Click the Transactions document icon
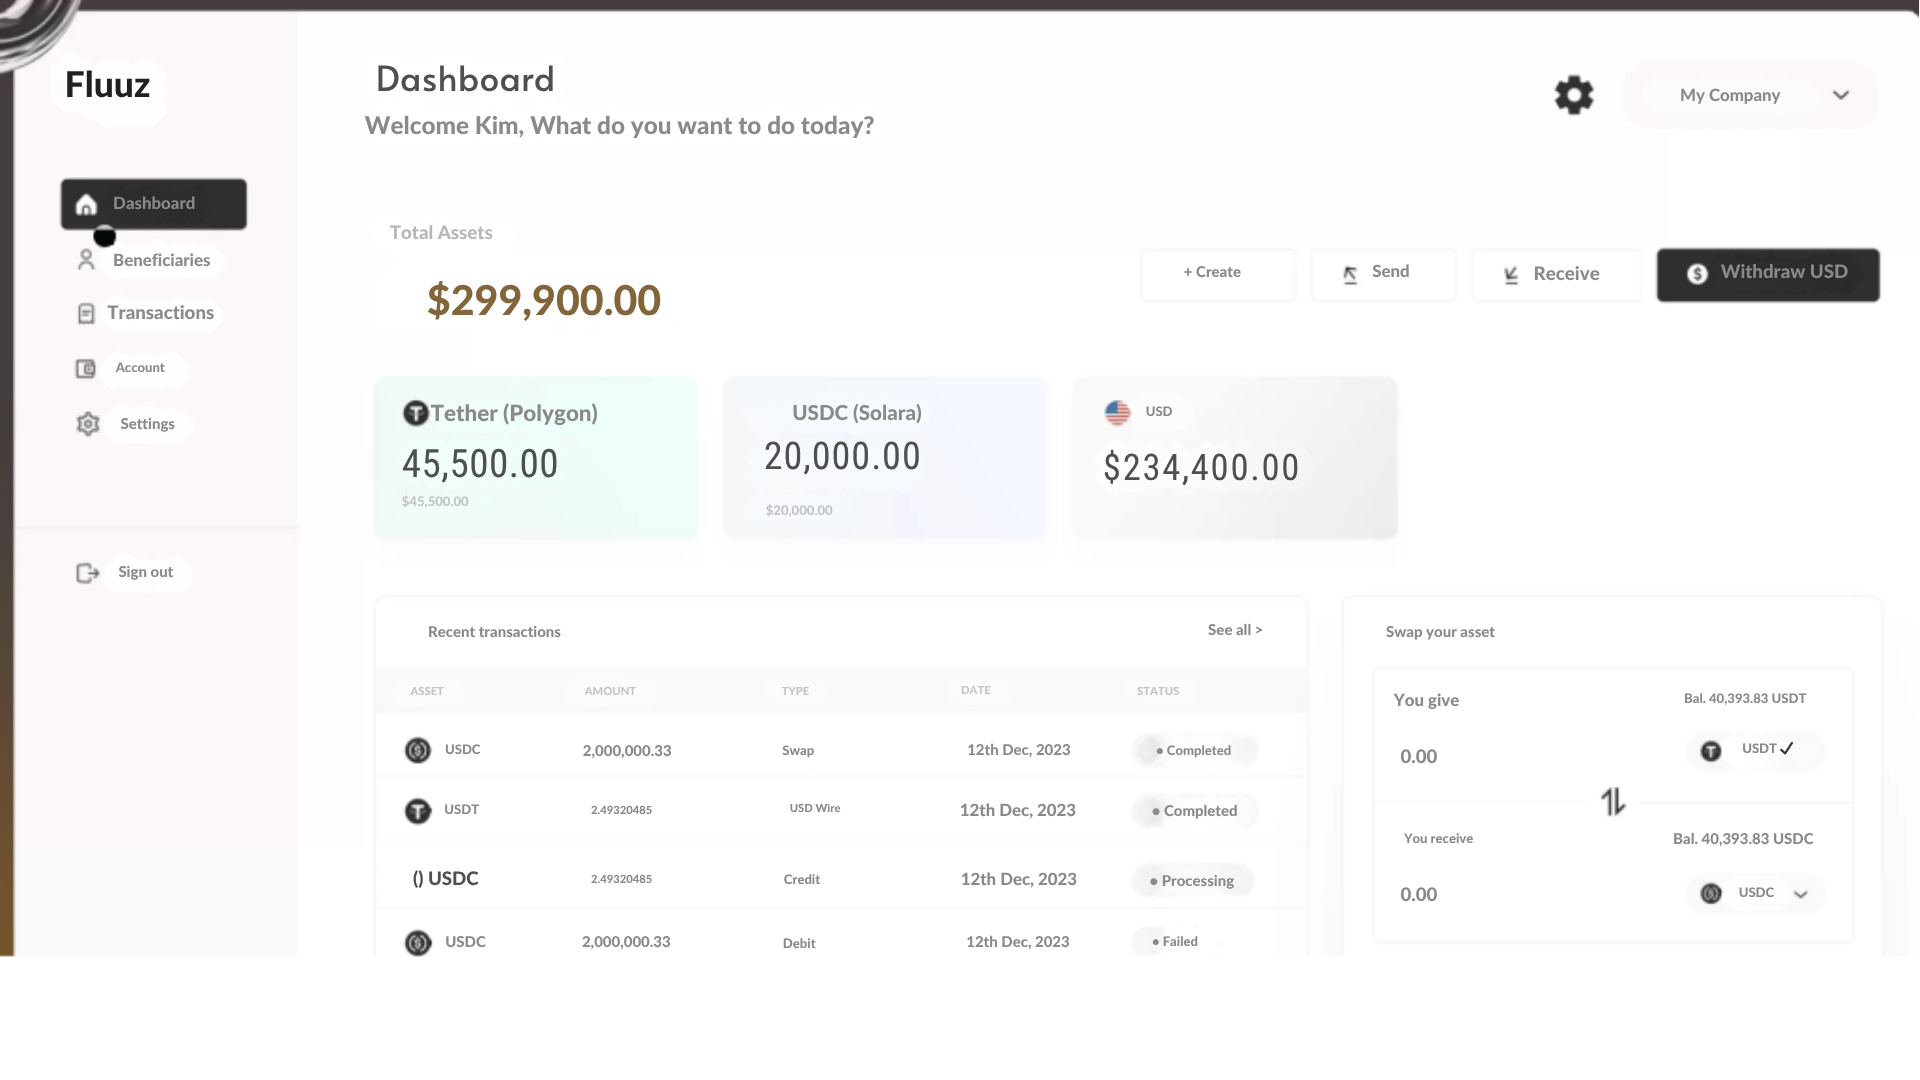 (x=85, y=312)
